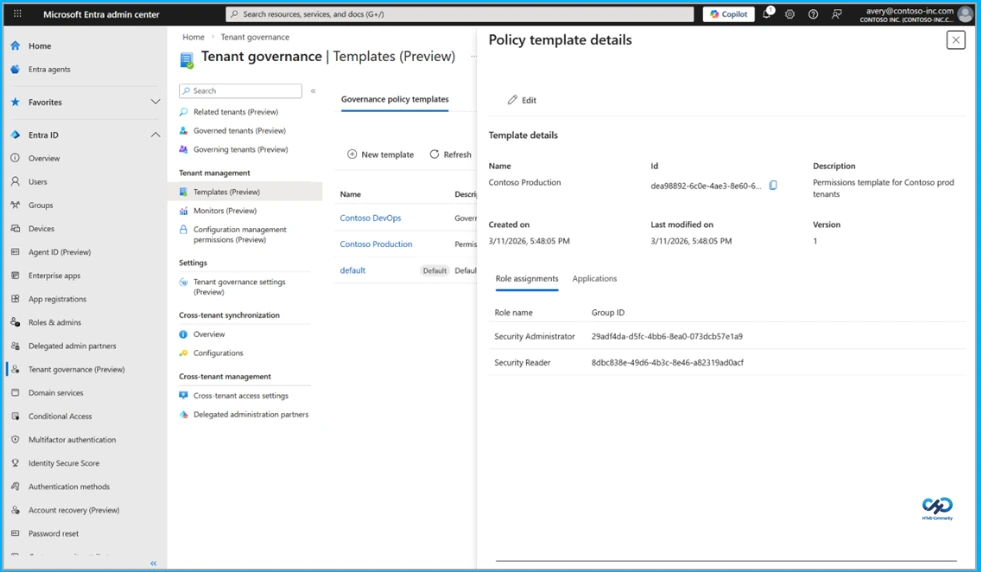The image size is (981, 572).
Task: Click Edit in the template details panel
Action: click(x=522, y=100)
